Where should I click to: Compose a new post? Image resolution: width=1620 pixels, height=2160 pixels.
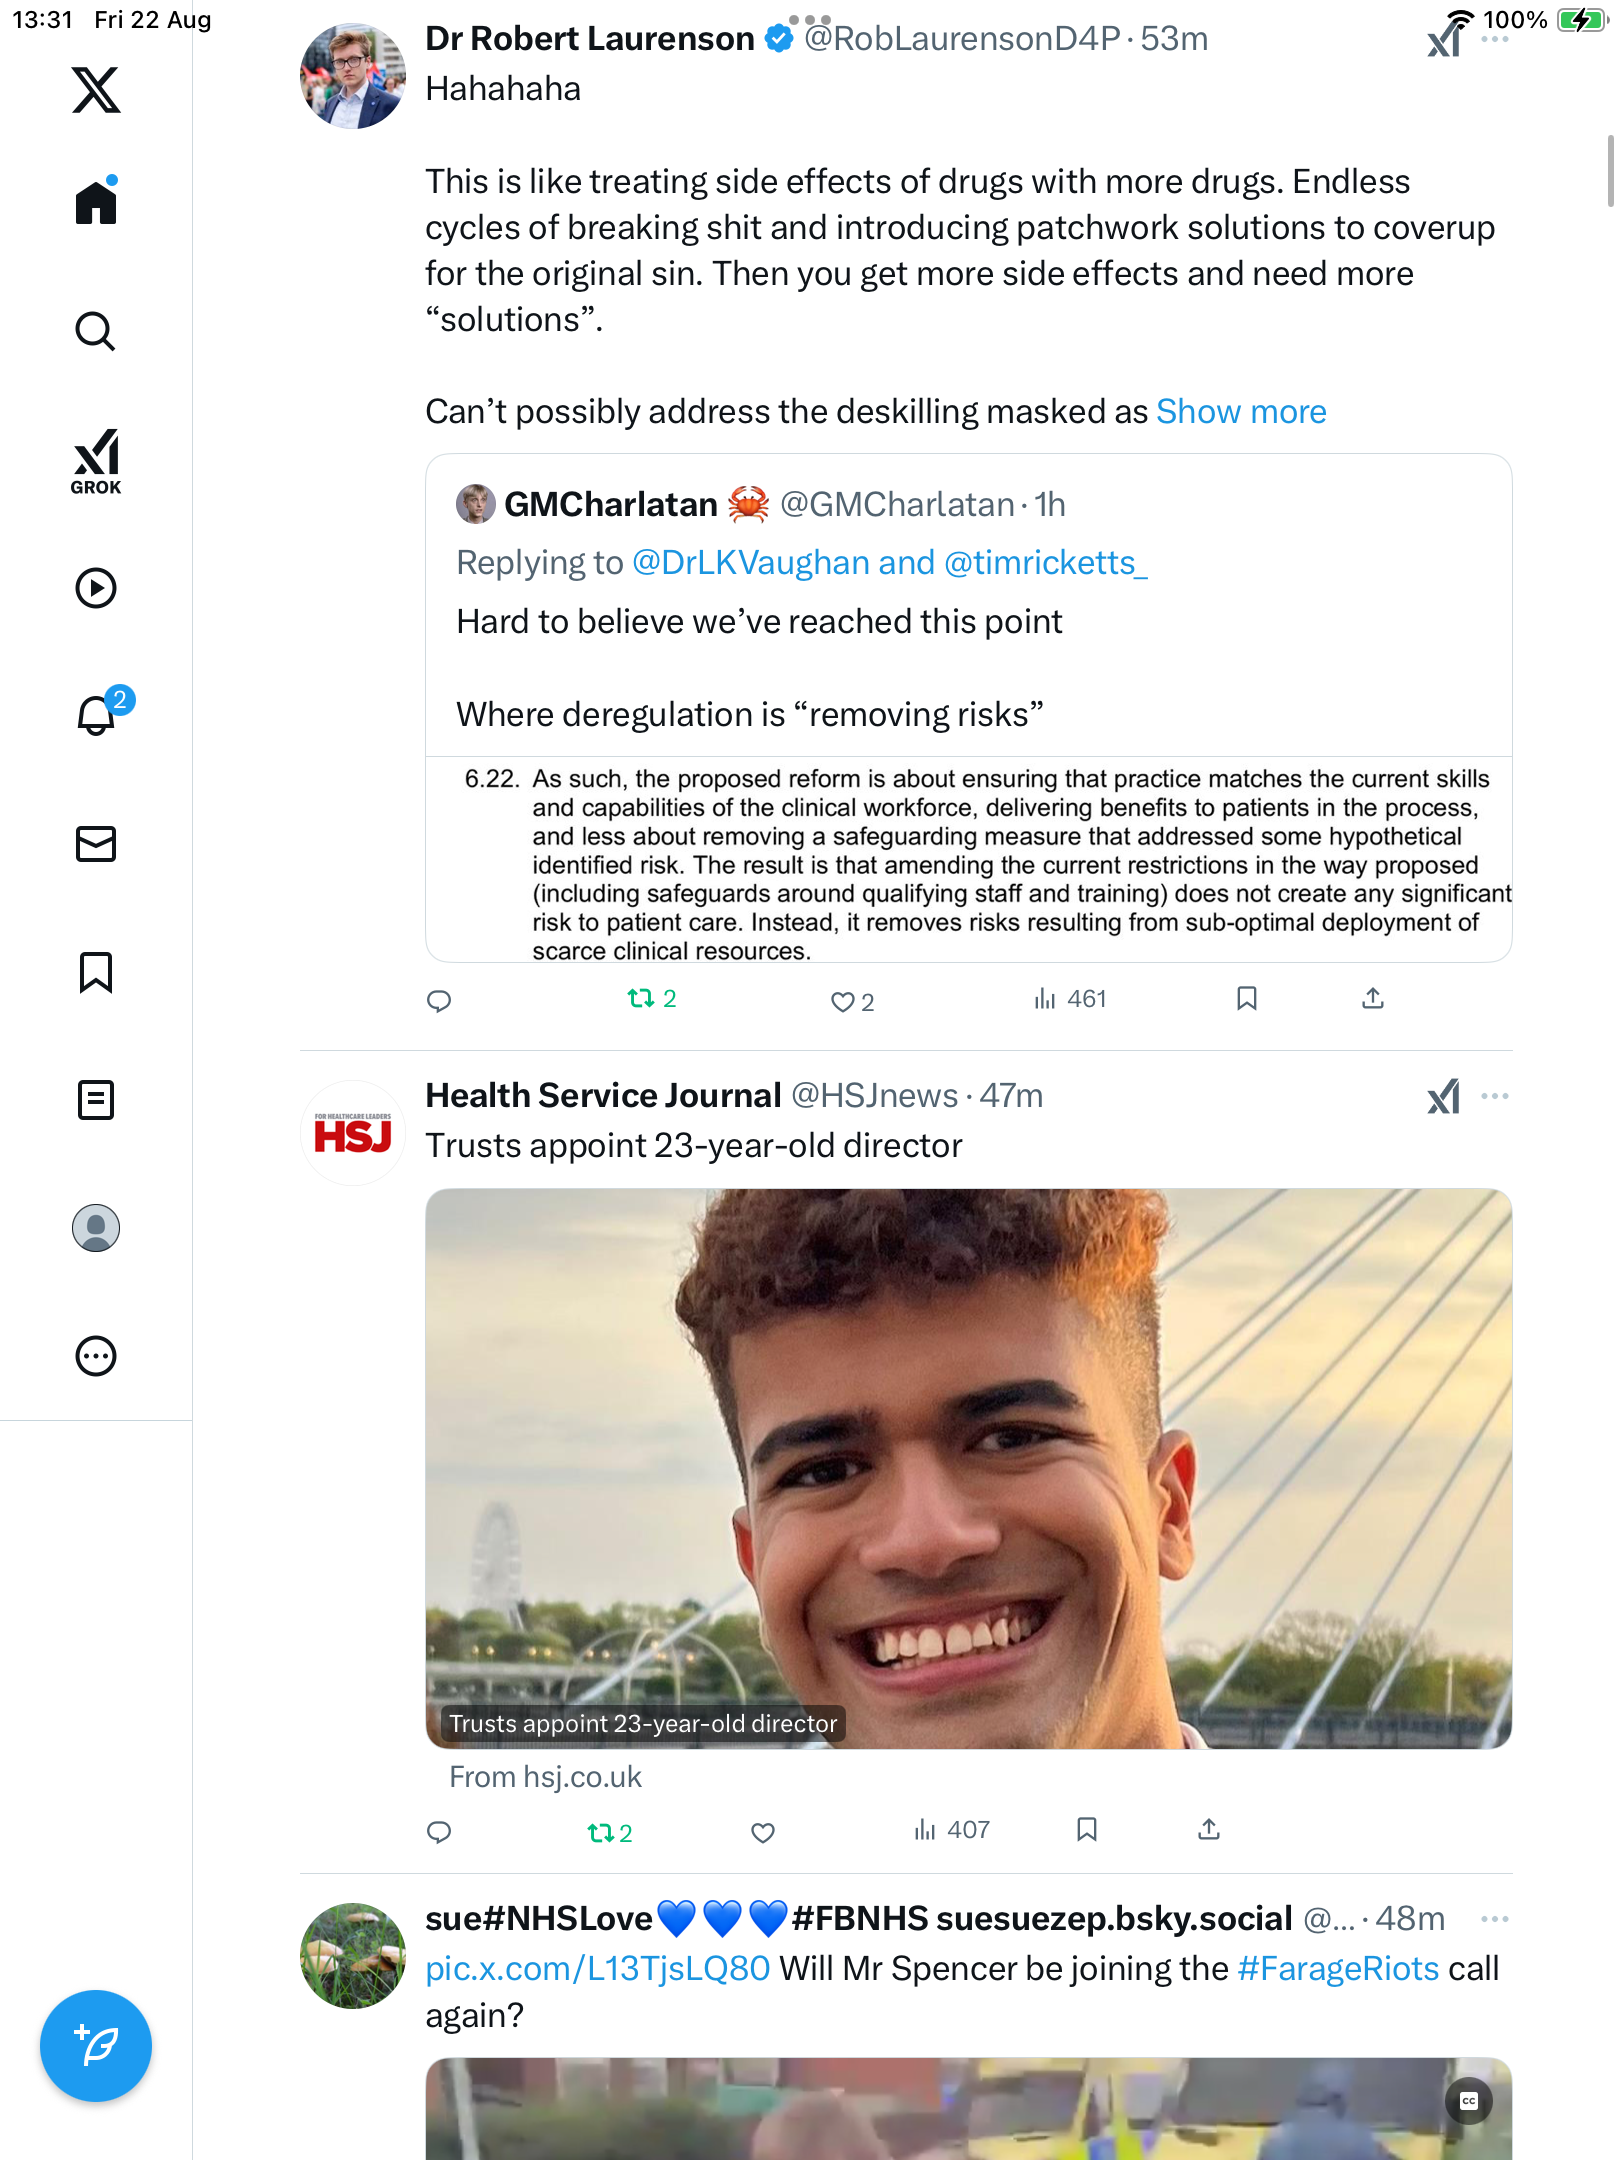pos(96,2045)
